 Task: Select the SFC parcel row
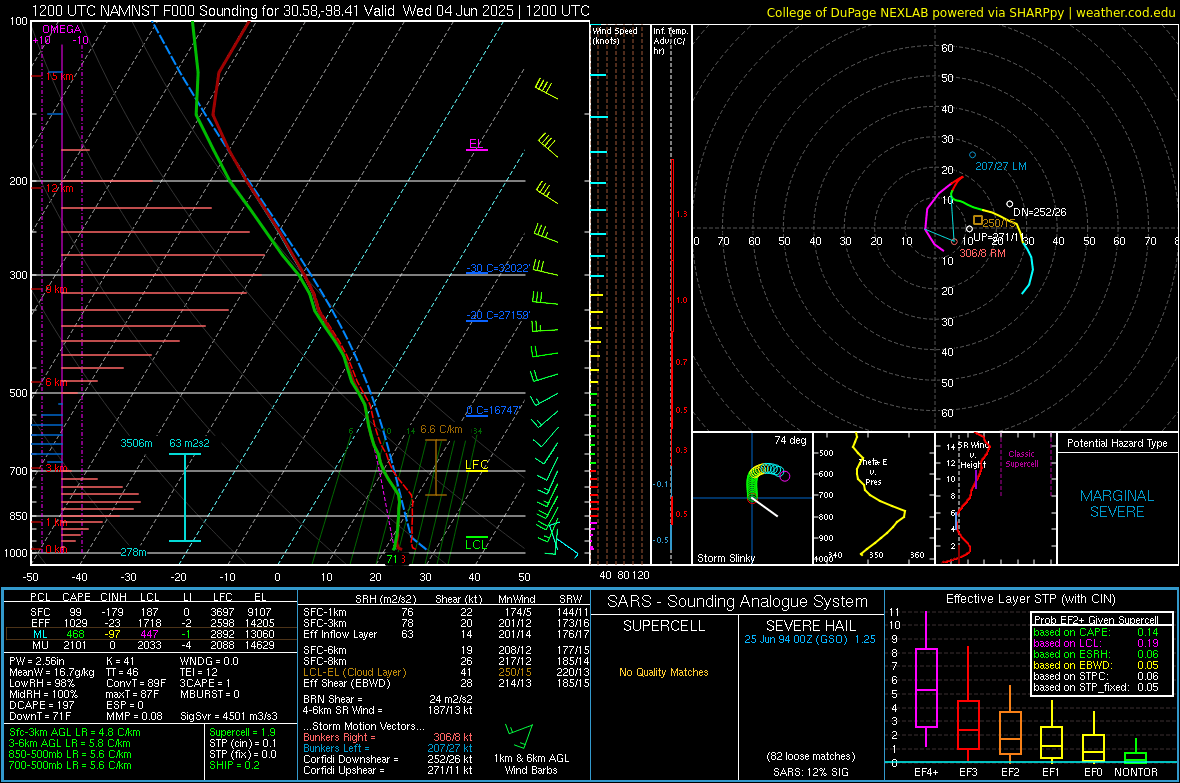[x=151, y=612]
